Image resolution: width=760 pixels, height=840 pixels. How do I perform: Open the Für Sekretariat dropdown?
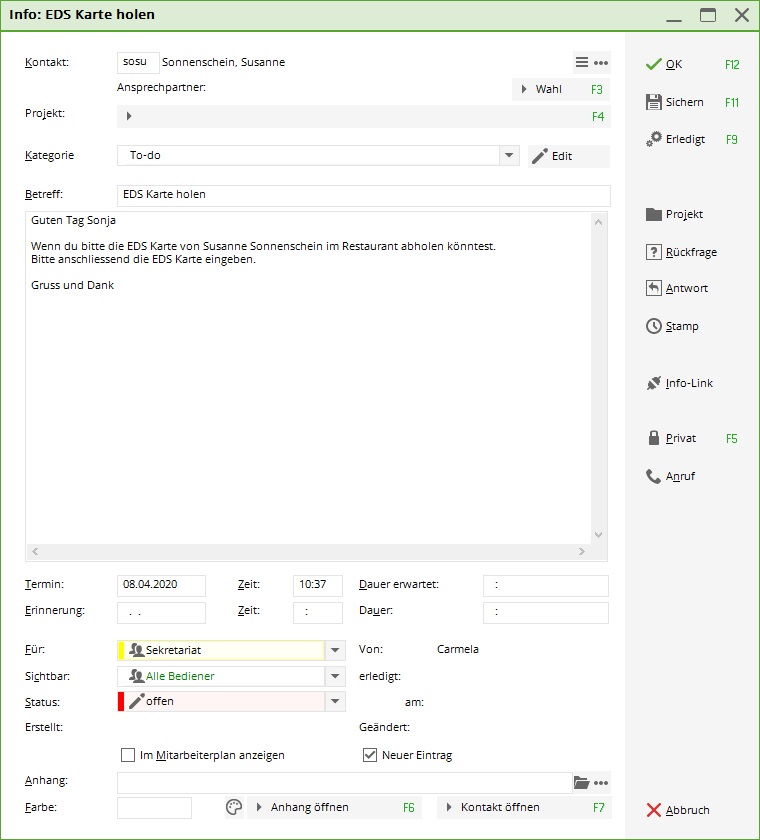[x=336, y=650]
